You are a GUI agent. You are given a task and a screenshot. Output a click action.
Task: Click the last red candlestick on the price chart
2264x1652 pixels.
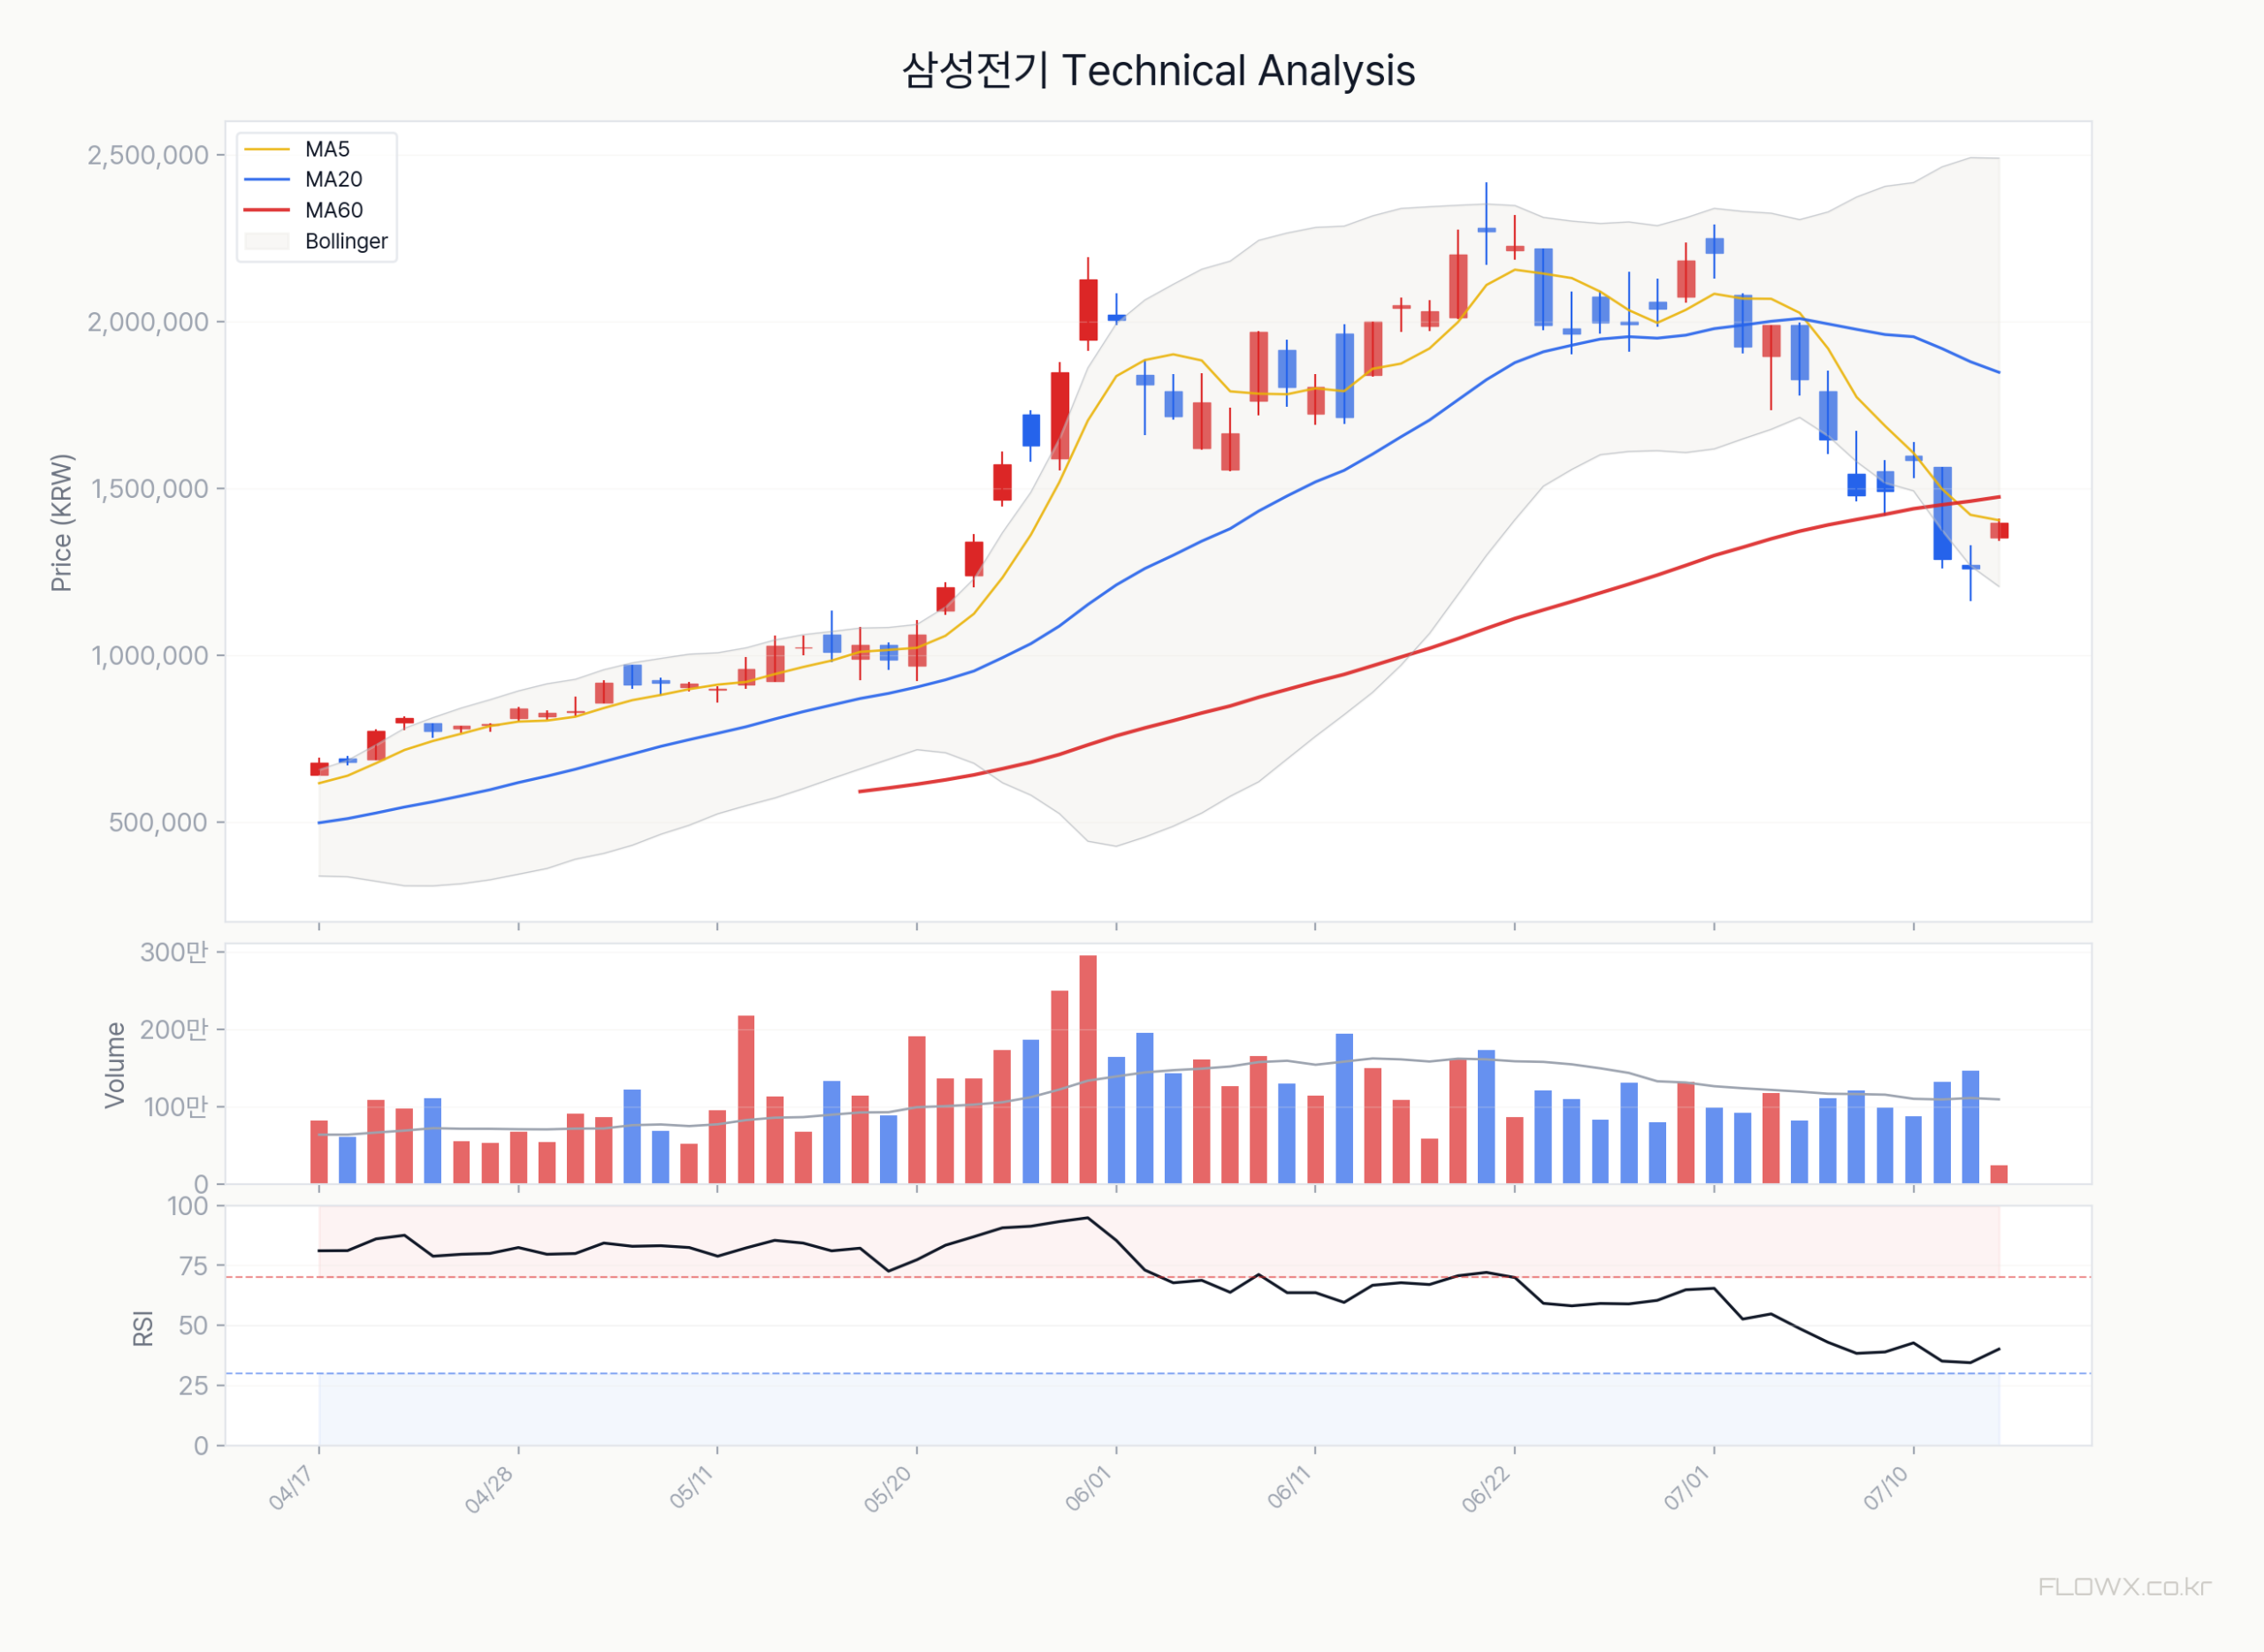[1999, 531]
